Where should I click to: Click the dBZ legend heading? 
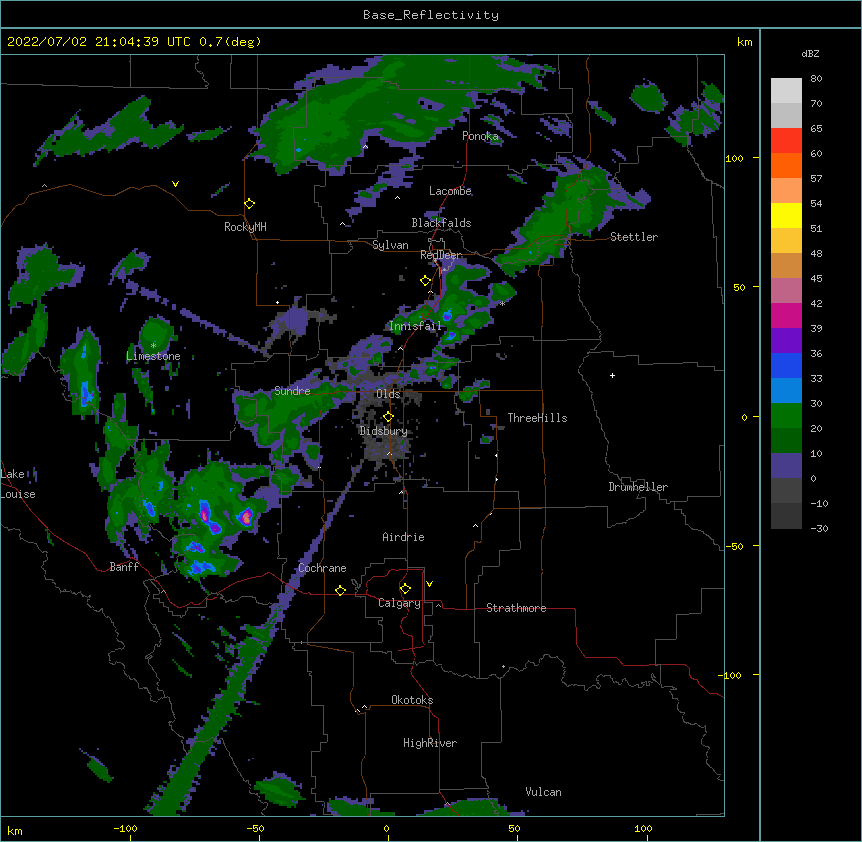(x=810, y=53)
